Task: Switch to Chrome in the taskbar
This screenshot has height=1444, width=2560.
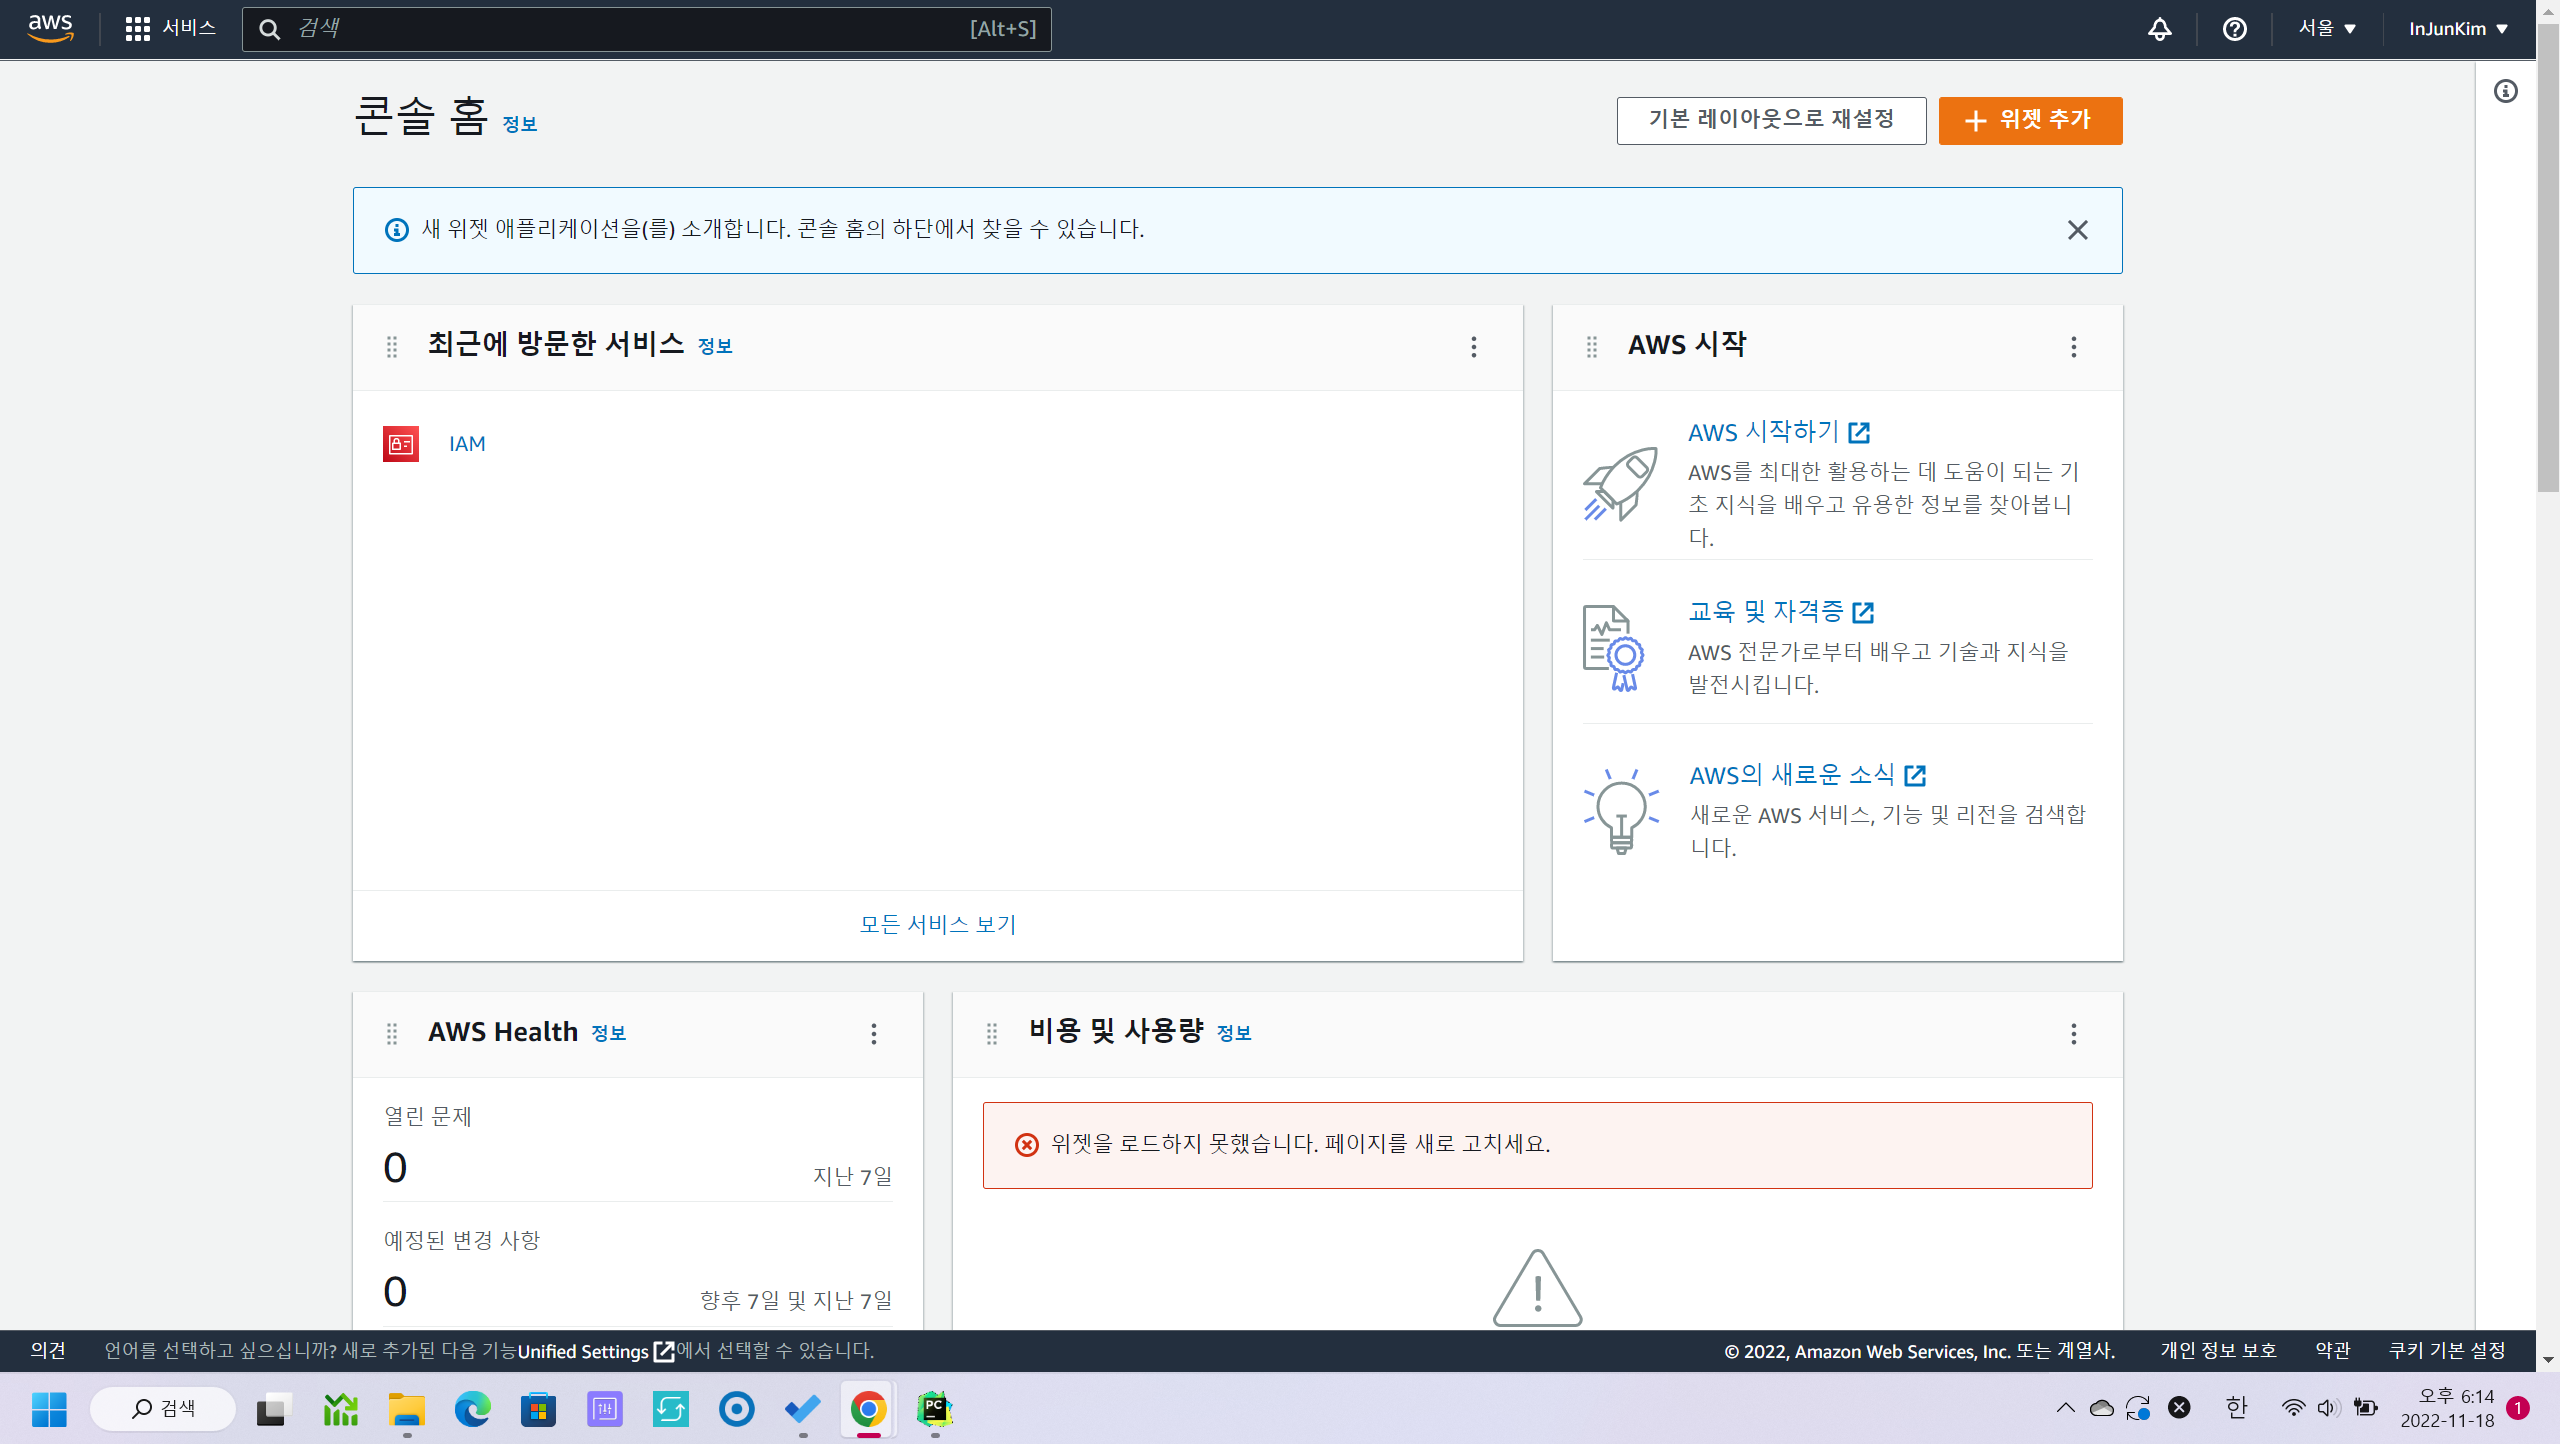Action: click(869, 1409)
